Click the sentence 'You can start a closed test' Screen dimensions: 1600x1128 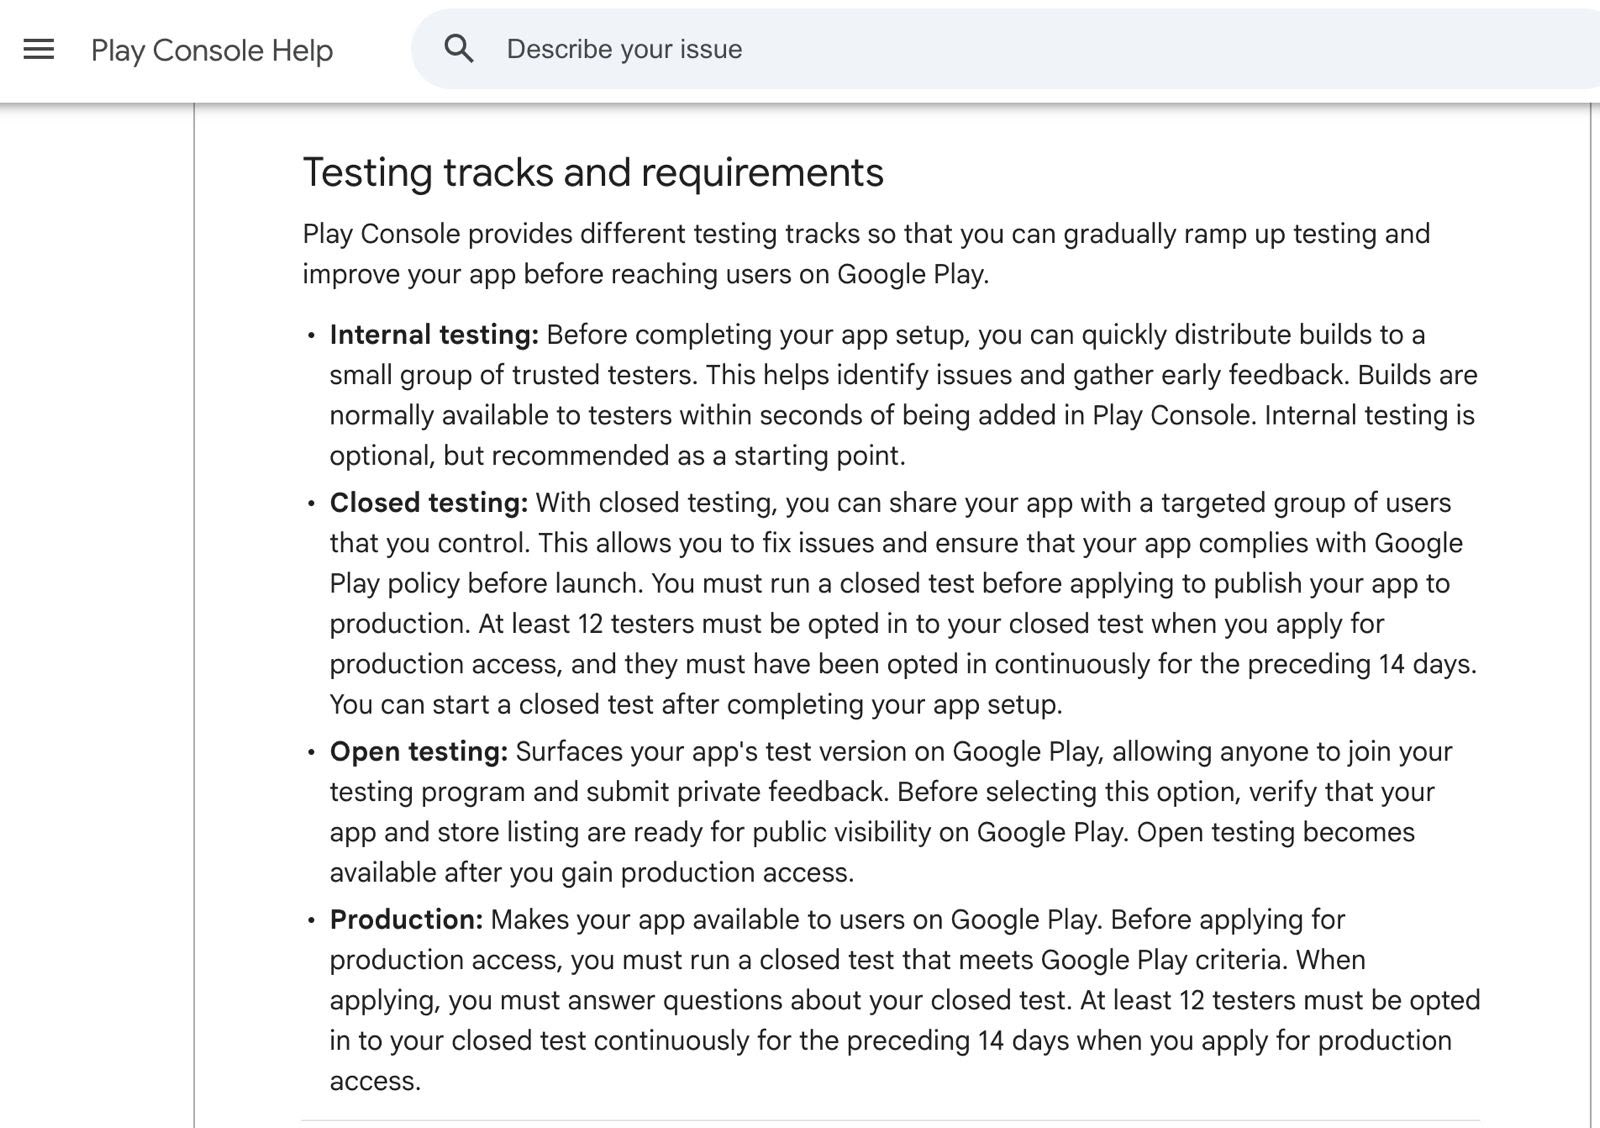(x=696, y=704)
